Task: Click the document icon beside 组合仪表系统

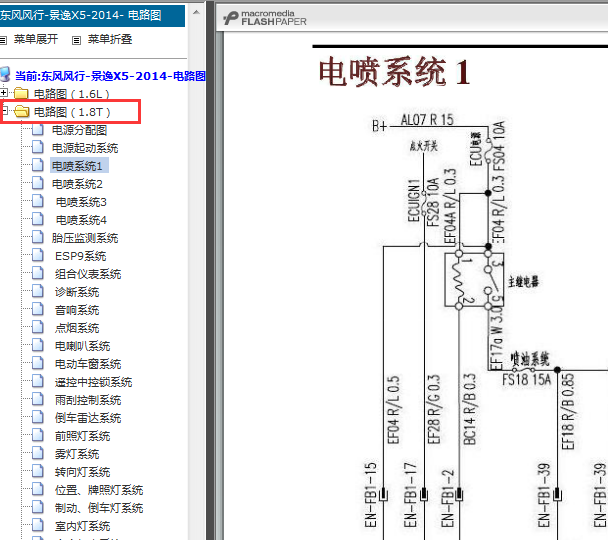Action: [x=38, y=273]
